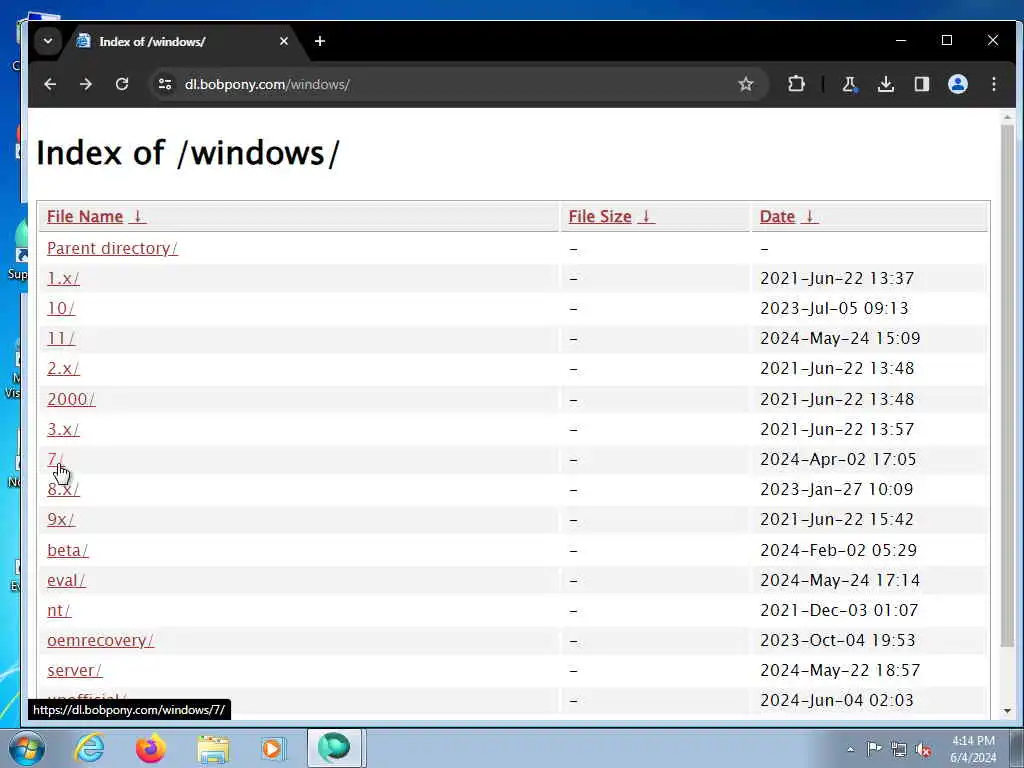Go back to the previous page
Screen dimensions: 1024x768
tap(50, 84)
